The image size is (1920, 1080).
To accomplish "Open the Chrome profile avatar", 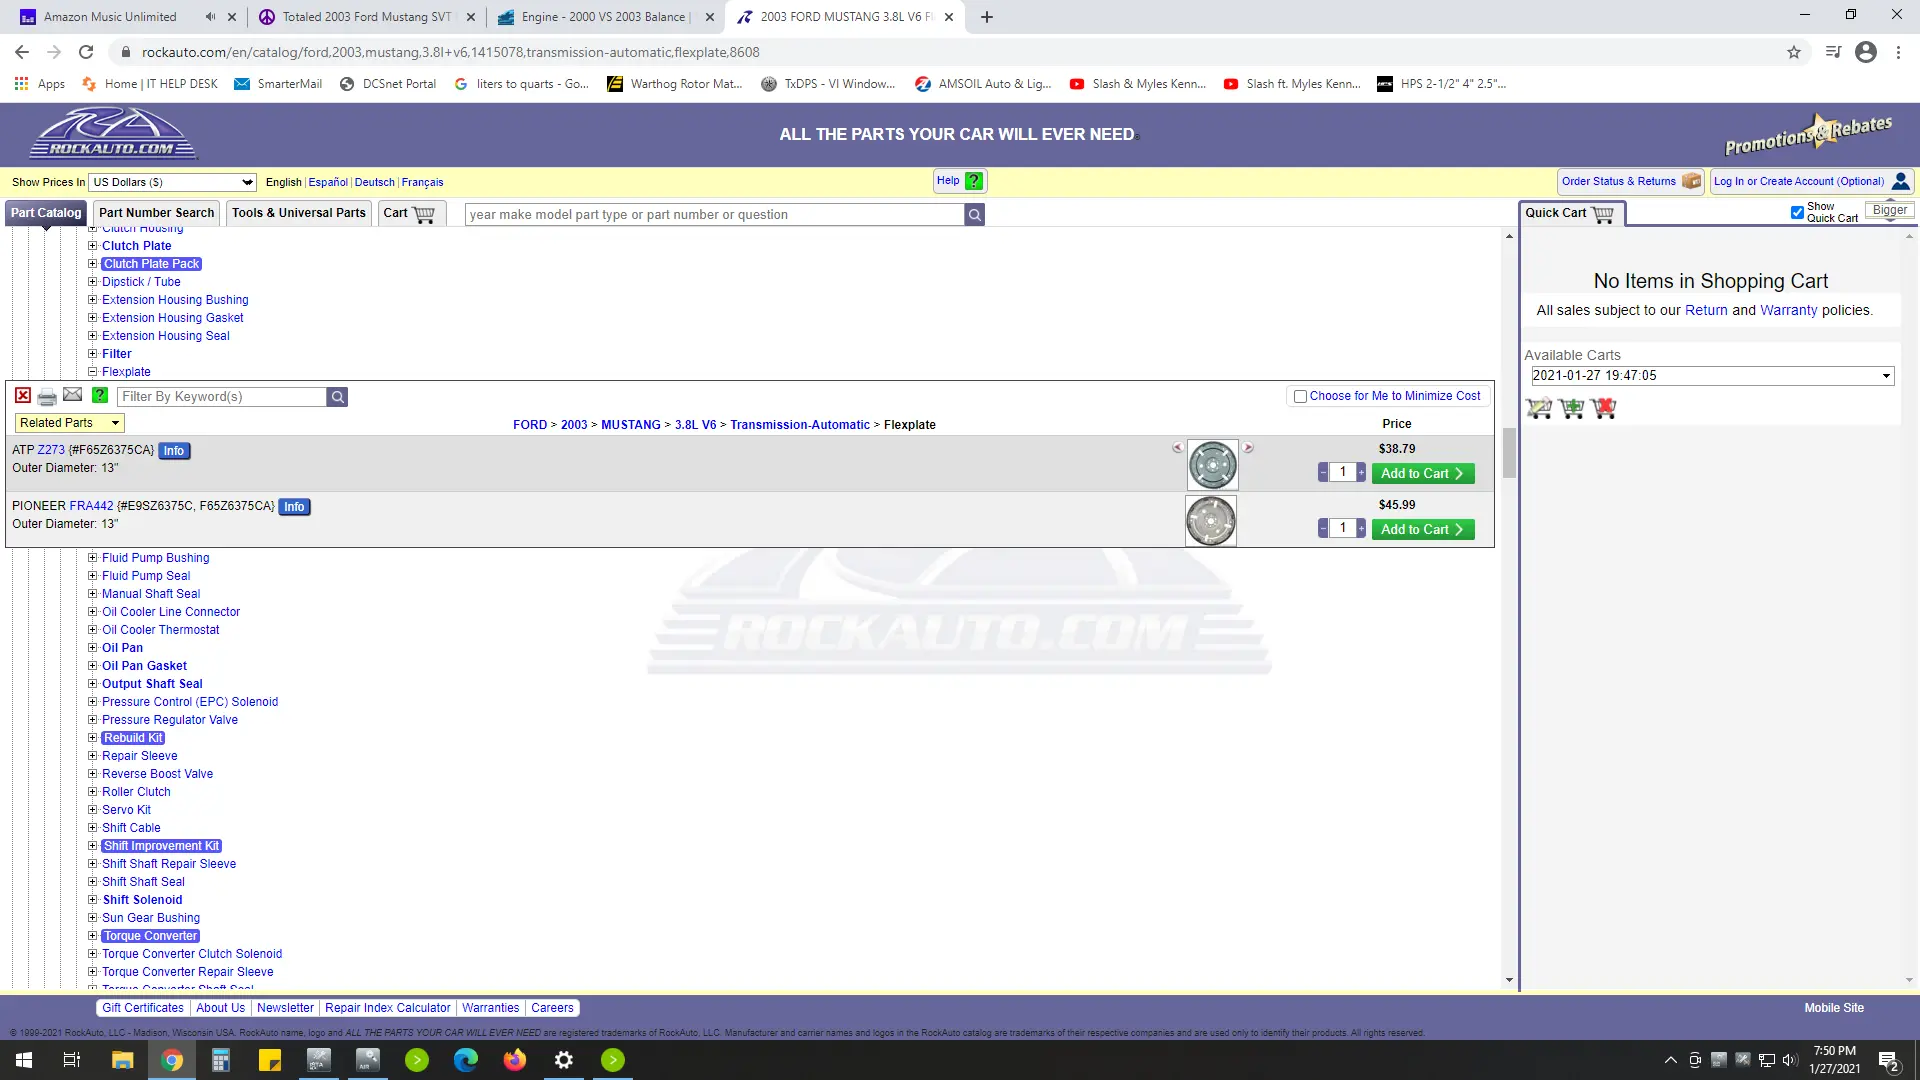I will coord(1866,52).
